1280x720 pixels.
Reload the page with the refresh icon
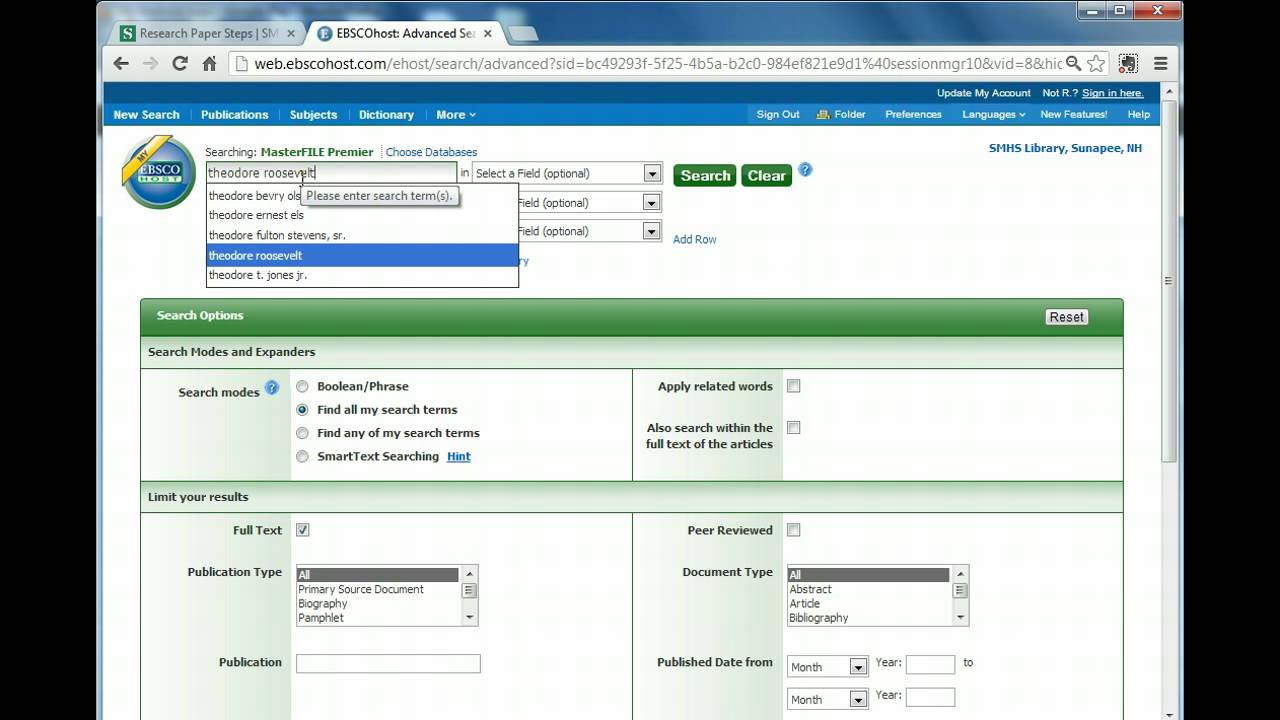(x=180, y=63)
